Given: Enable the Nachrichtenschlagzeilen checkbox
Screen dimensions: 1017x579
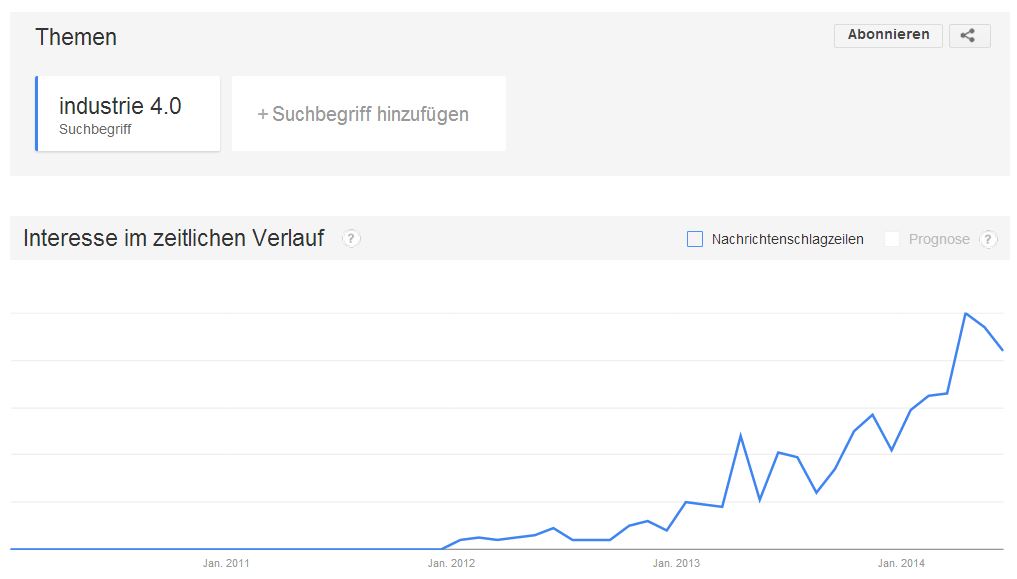Looking at the screenshot, I should [x=695, y=239].
